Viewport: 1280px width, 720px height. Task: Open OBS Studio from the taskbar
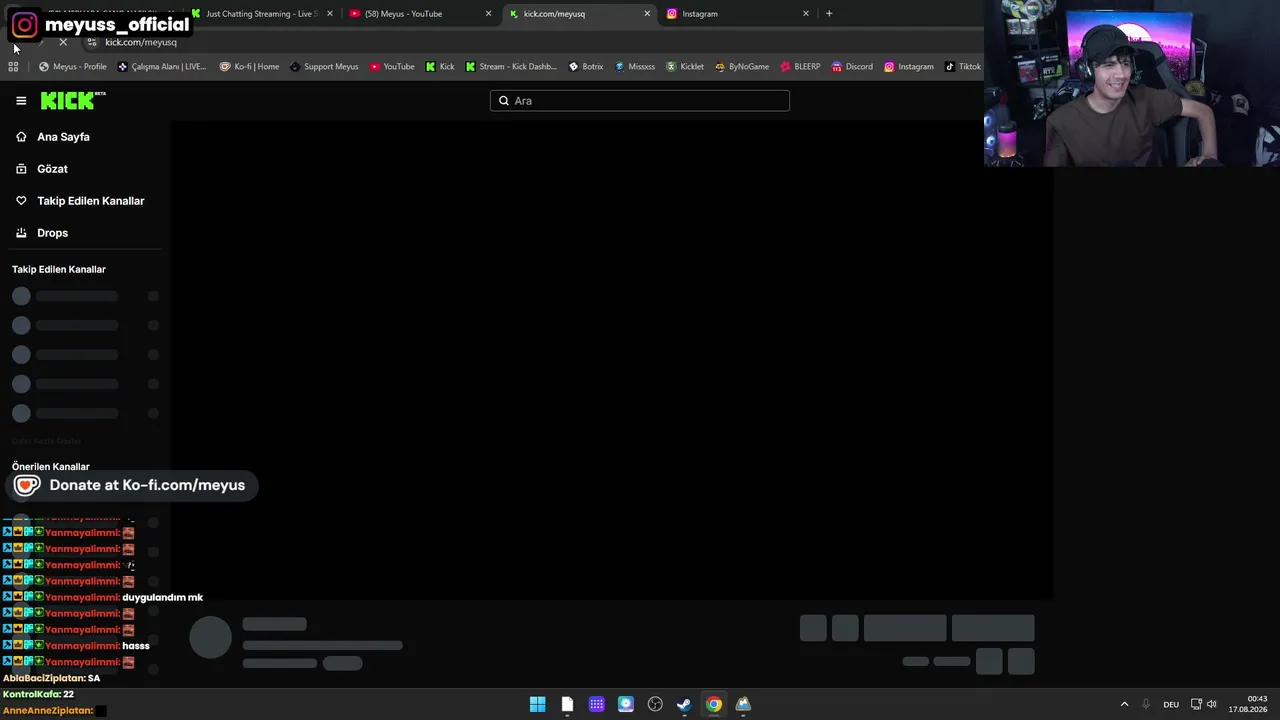coord(655,704)
